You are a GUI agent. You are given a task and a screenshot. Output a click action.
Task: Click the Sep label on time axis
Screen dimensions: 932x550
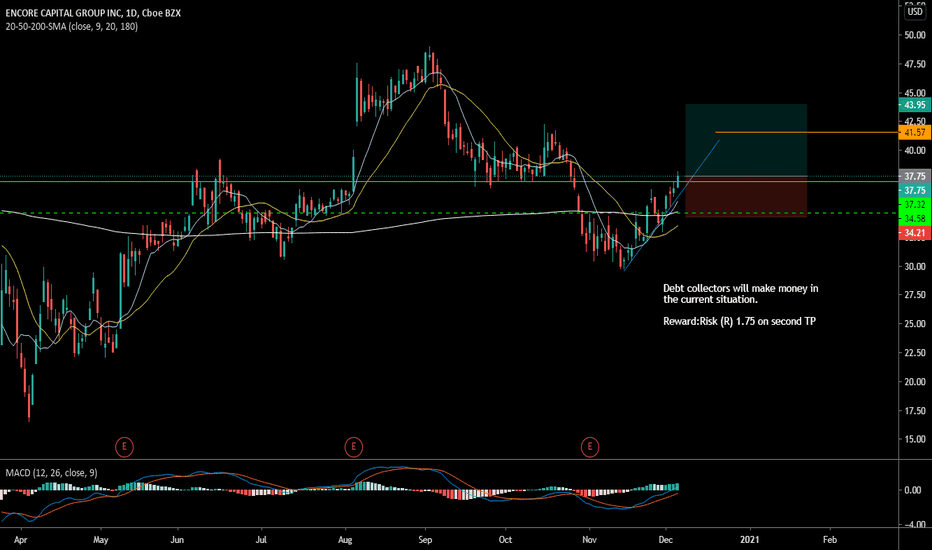coord(425,540)
